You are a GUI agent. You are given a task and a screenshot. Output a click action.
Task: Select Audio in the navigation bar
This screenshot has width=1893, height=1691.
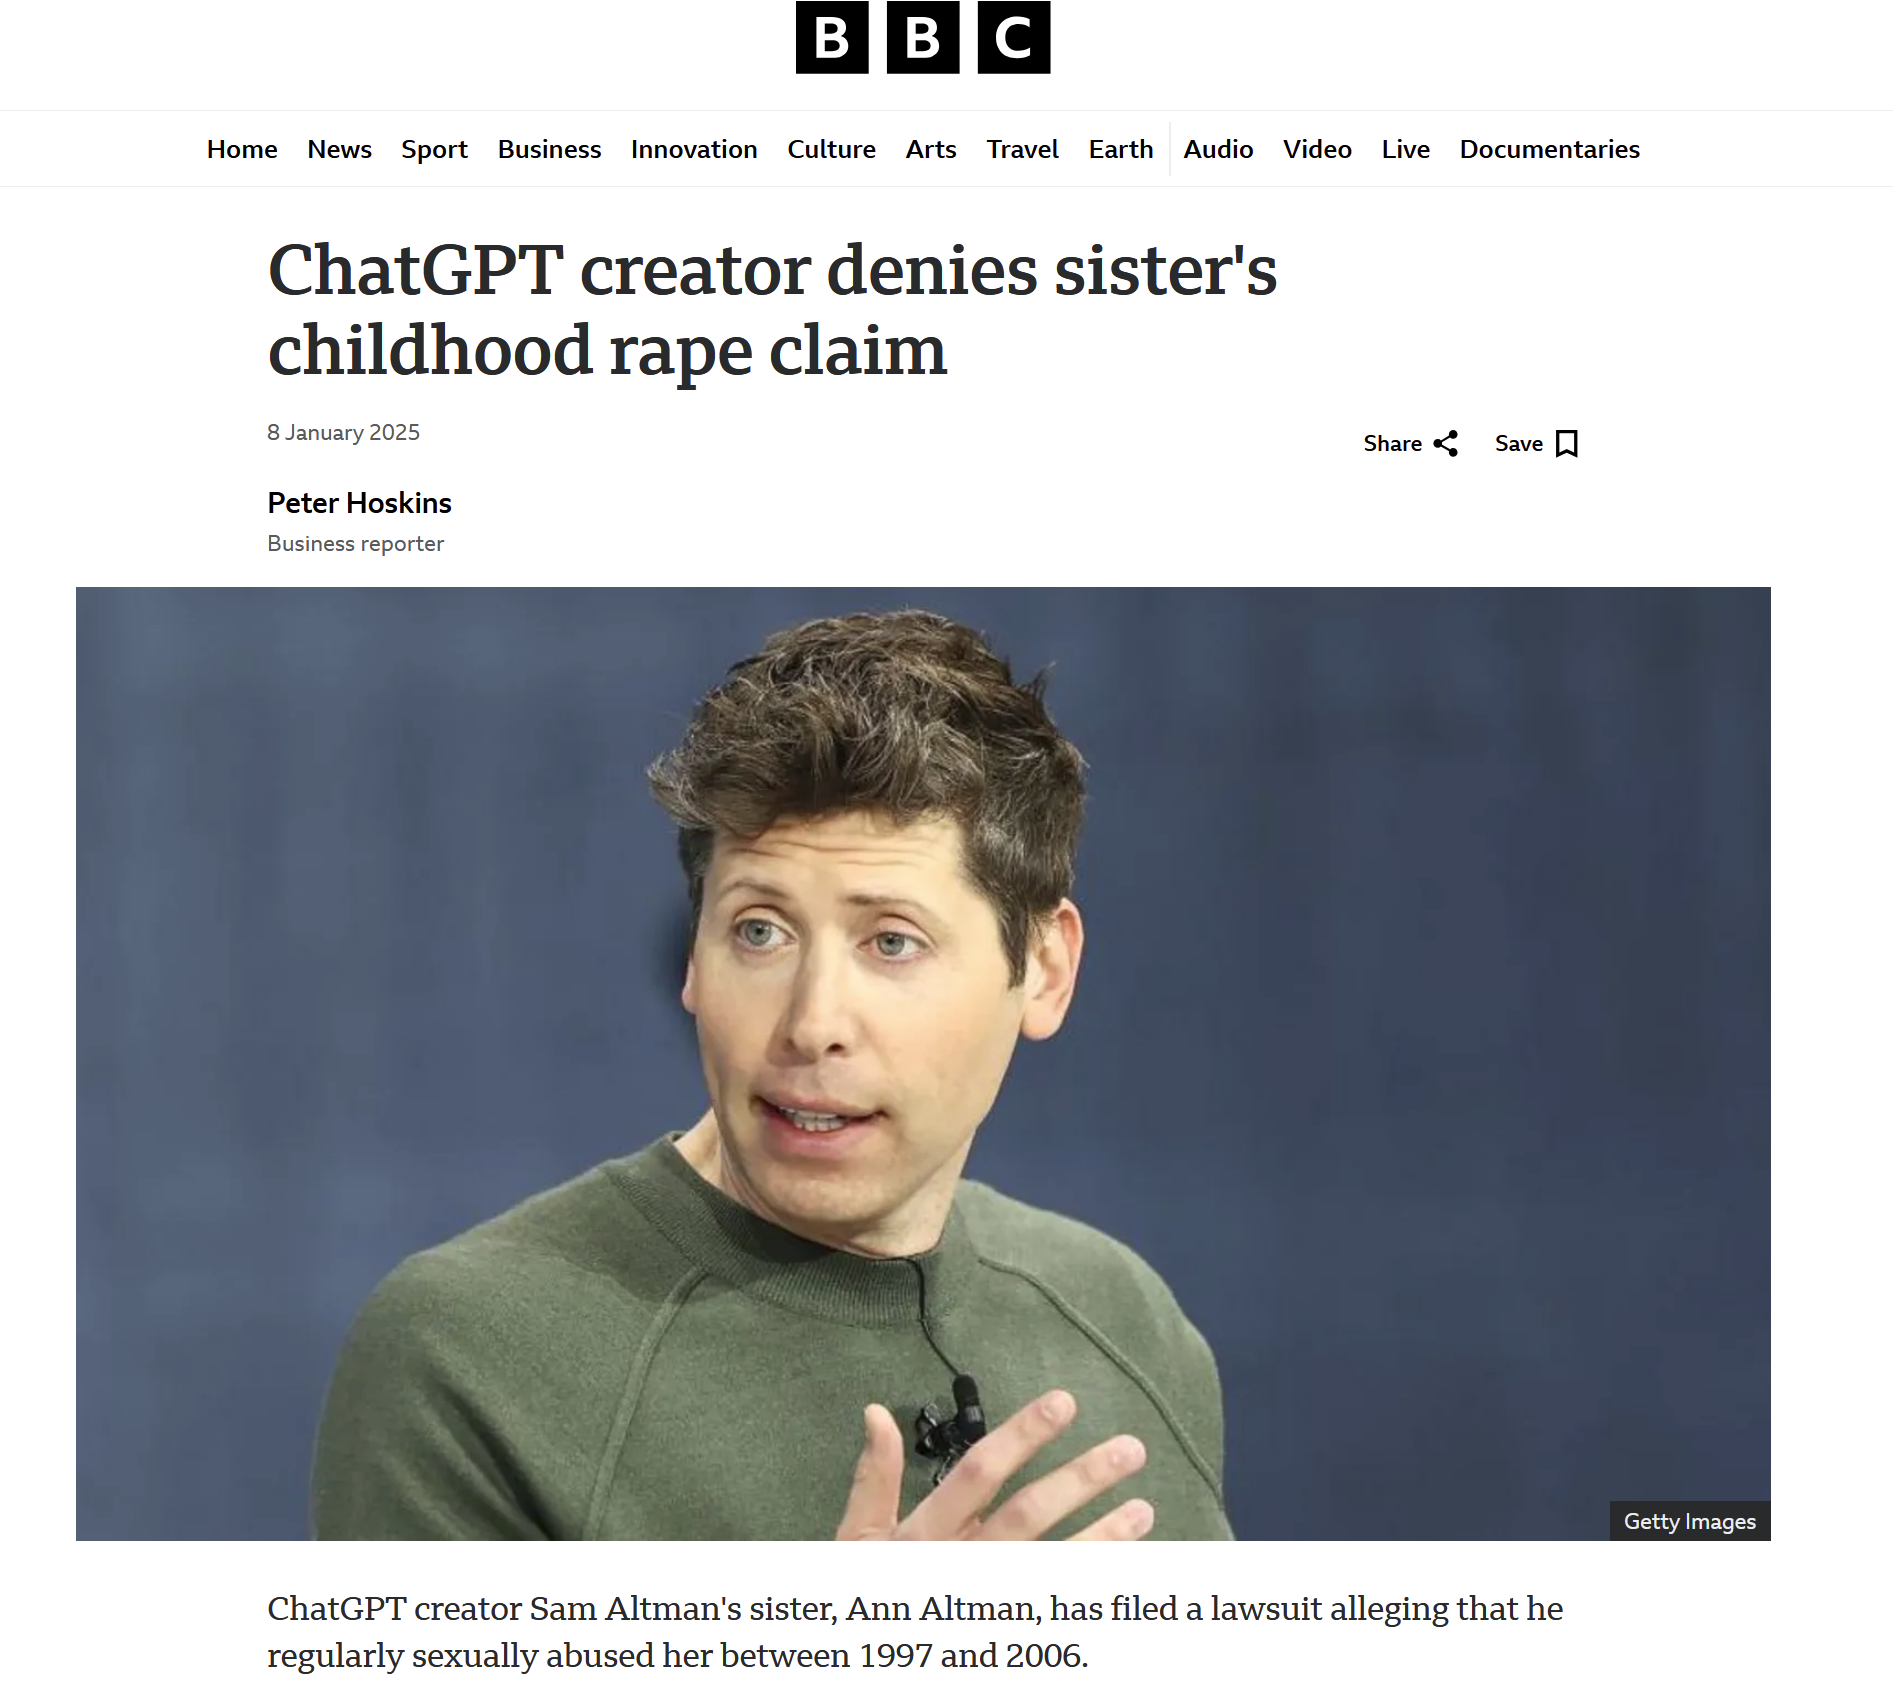[1218, 149]
